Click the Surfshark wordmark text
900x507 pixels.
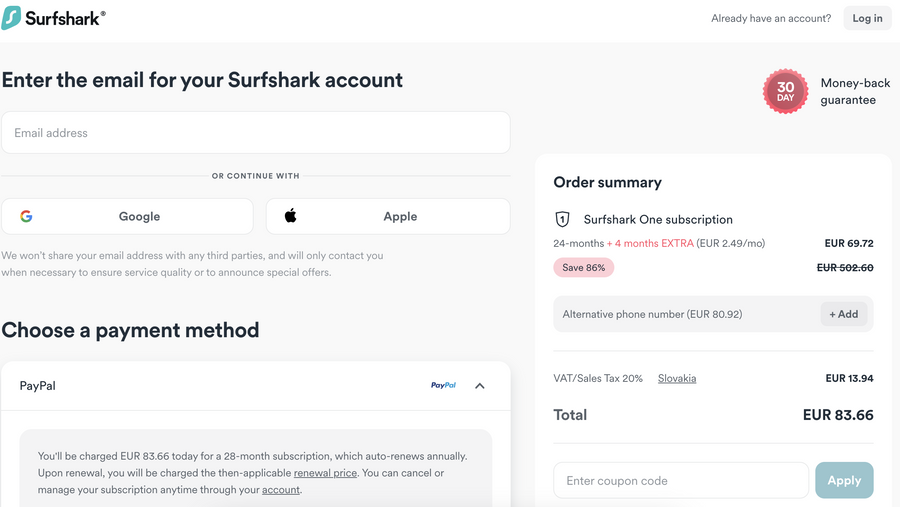click(x=65, y=18)
